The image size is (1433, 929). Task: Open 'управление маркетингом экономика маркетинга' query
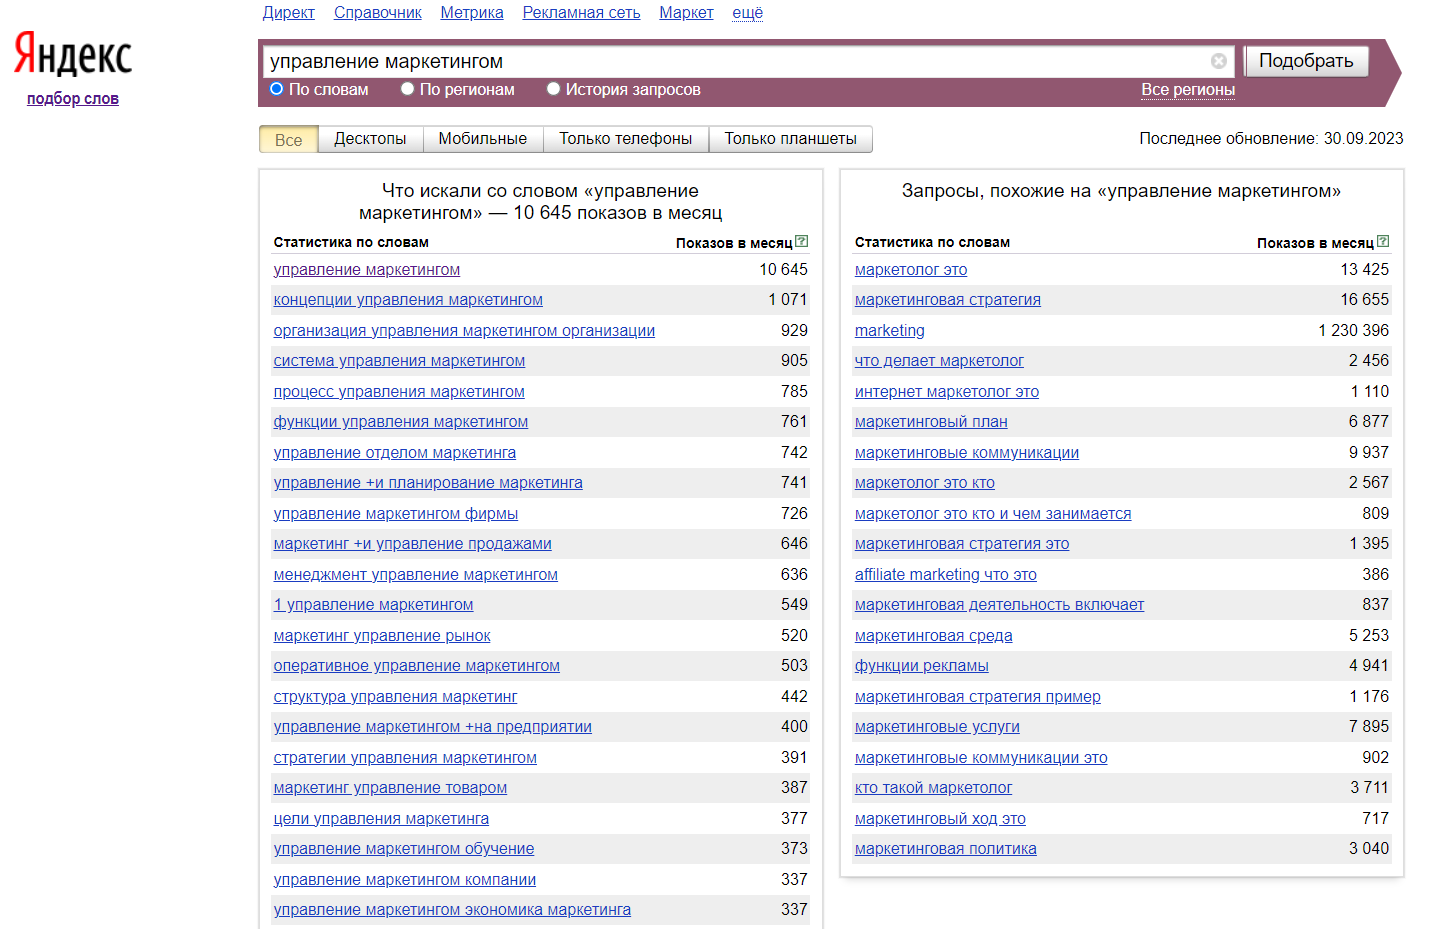tap(452, 910)
